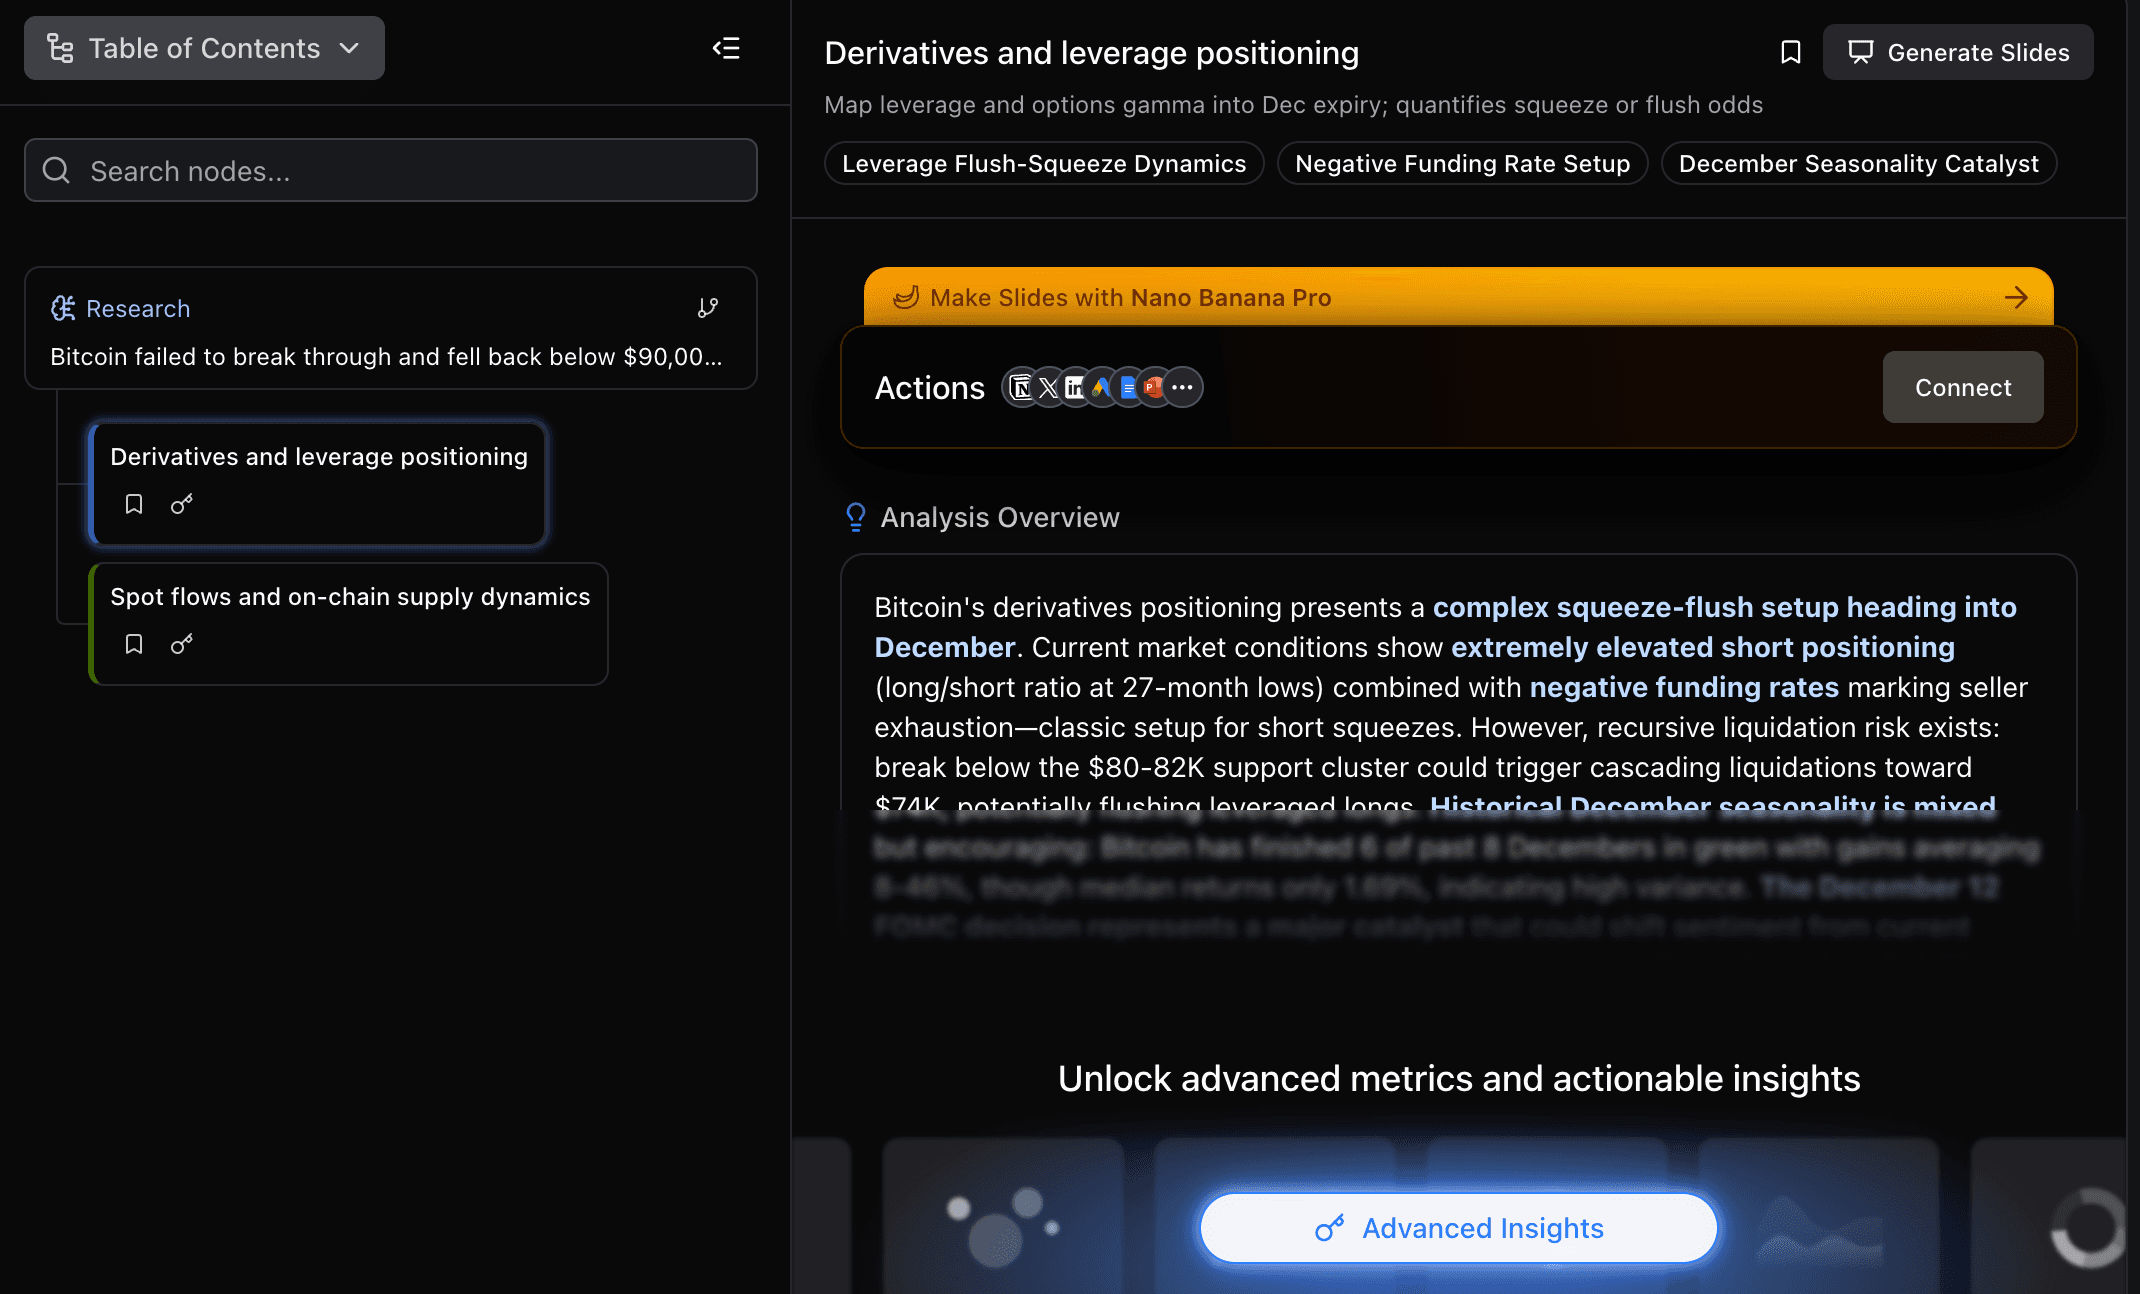The width and height of the screenshot is (2140, 1294).
Task: Collapse the sidebar panel icon
Action: click(726, 48)
